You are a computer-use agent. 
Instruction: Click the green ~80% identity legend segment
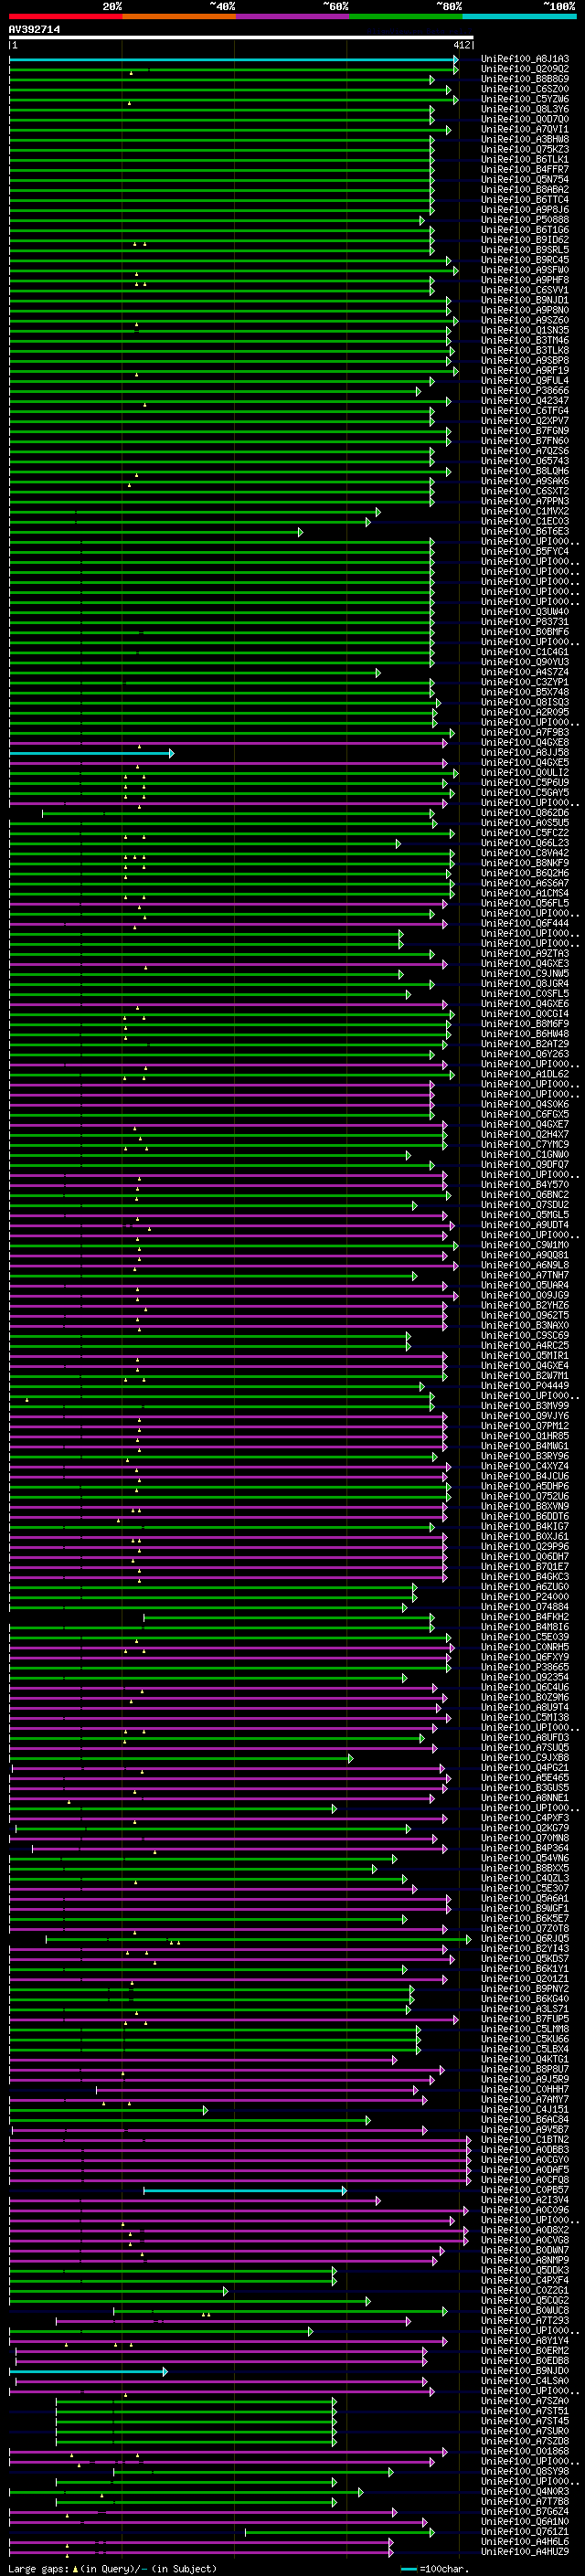click(x=406, y=16)
